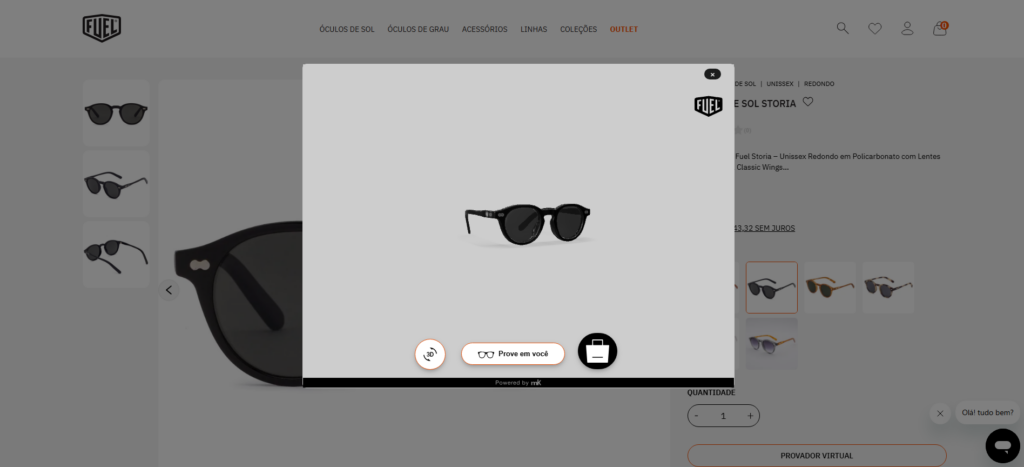Expand the Acessórios menu
1024x467 pixels.
tap(484, 29)
